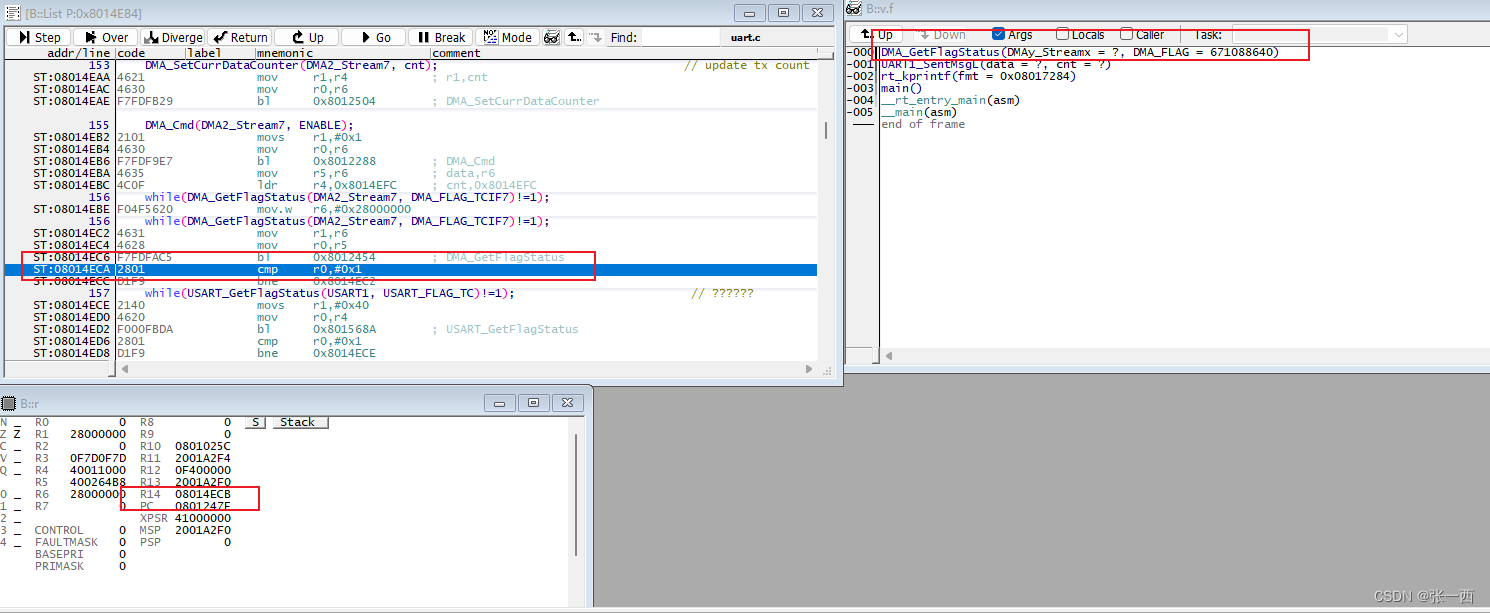Click List window horizontal scrollbar left arrow
Image resolution: width=1490 pixels, height=613 pixels.
pyautogui.click(x=125, y=369)
